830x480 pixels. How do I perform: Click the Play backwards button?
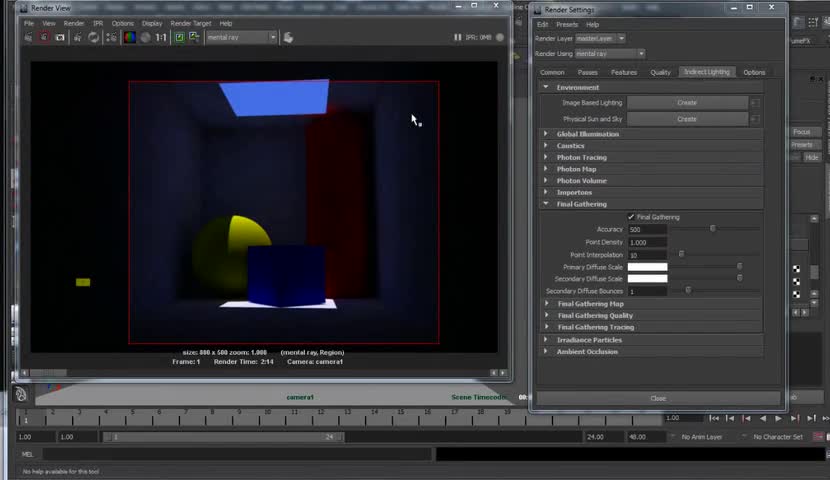click(763, 419)
